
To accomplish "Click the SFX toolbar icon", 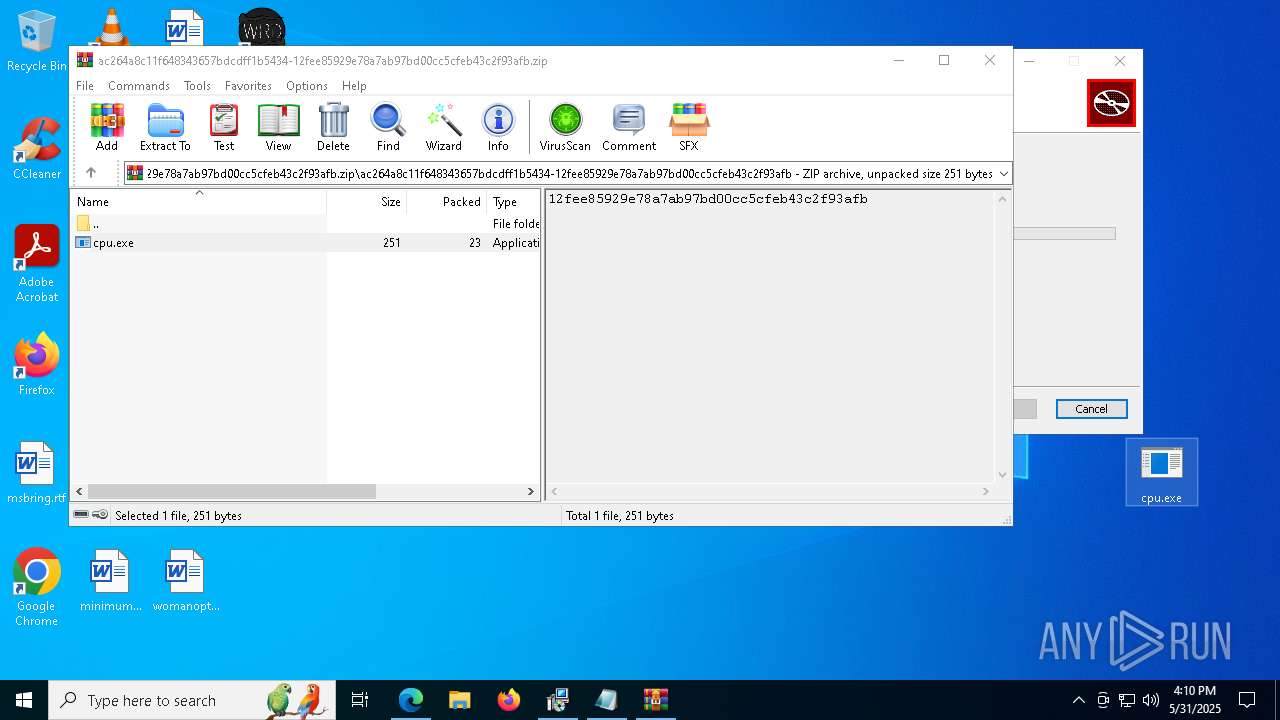I will (689, 127).
